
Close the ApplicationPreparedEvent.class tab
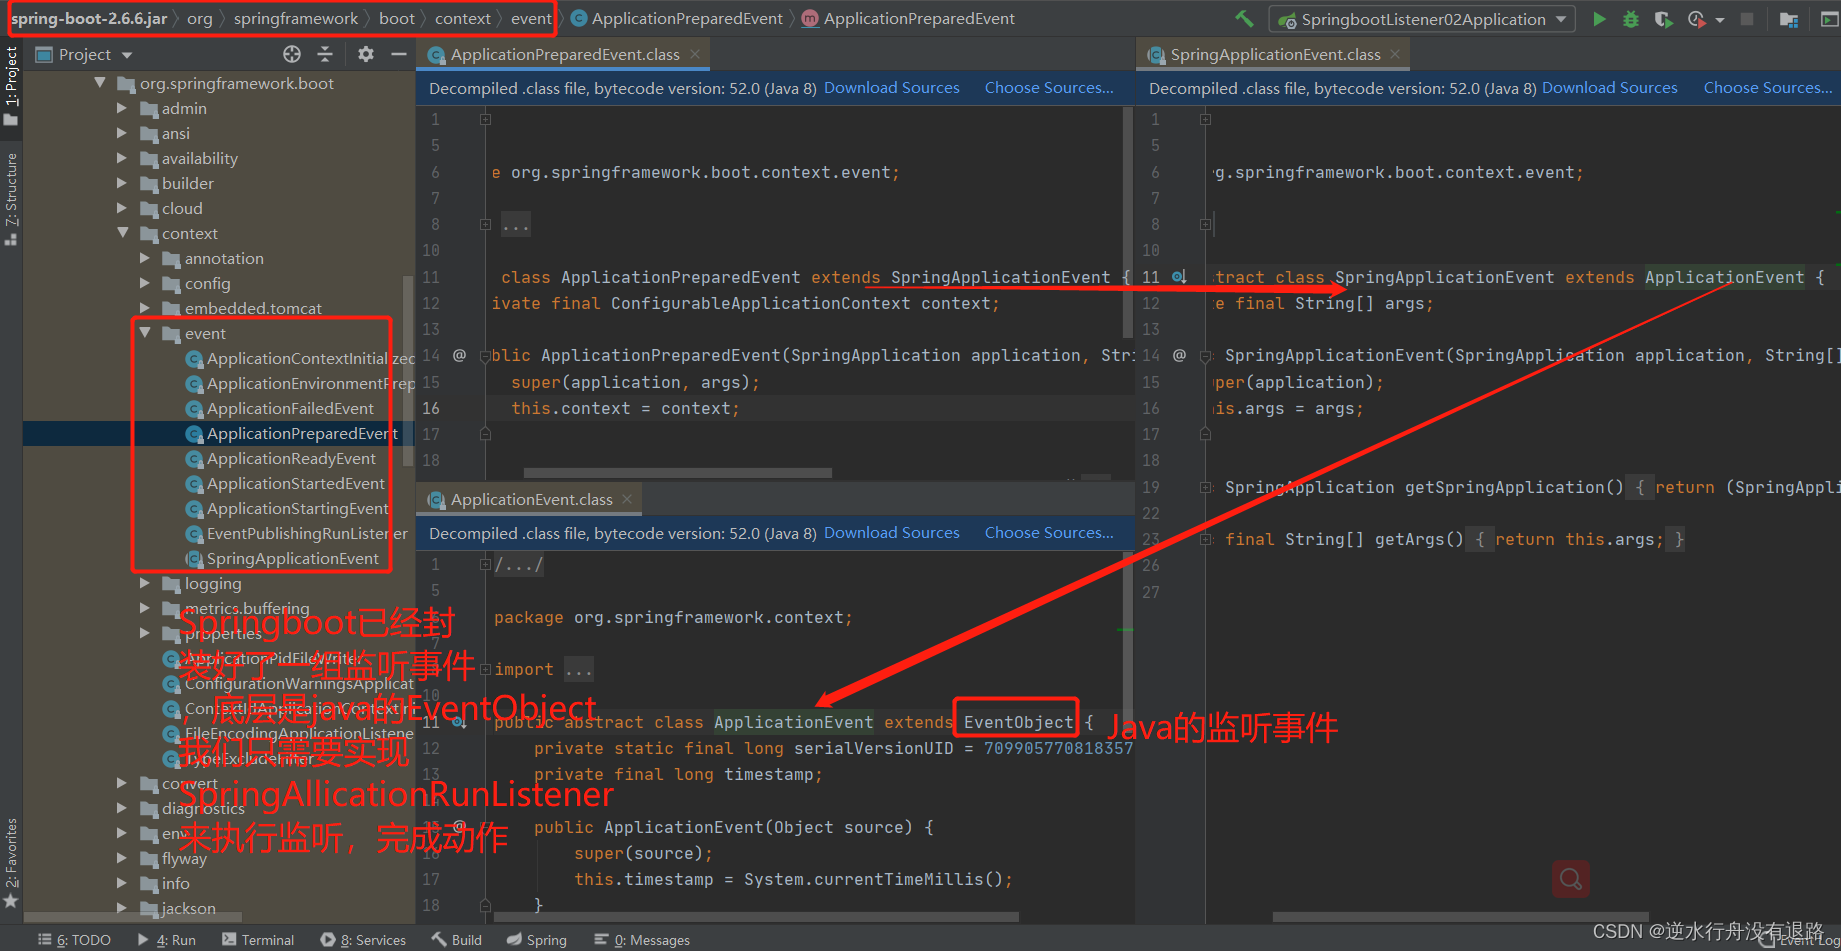point(695,54)
